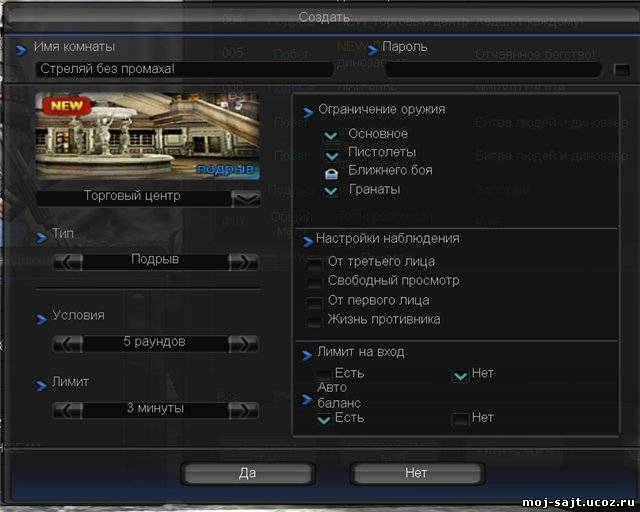Enable От первого лица checkbox
640x512 pixels.
coord(314,303)
